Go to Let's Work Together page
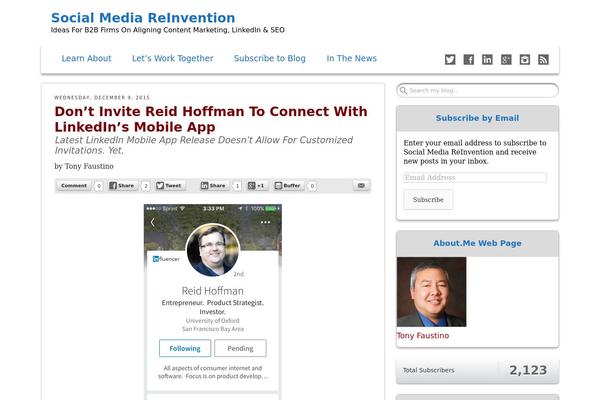Screen dimensions: 600x400 tap(172, 59)
